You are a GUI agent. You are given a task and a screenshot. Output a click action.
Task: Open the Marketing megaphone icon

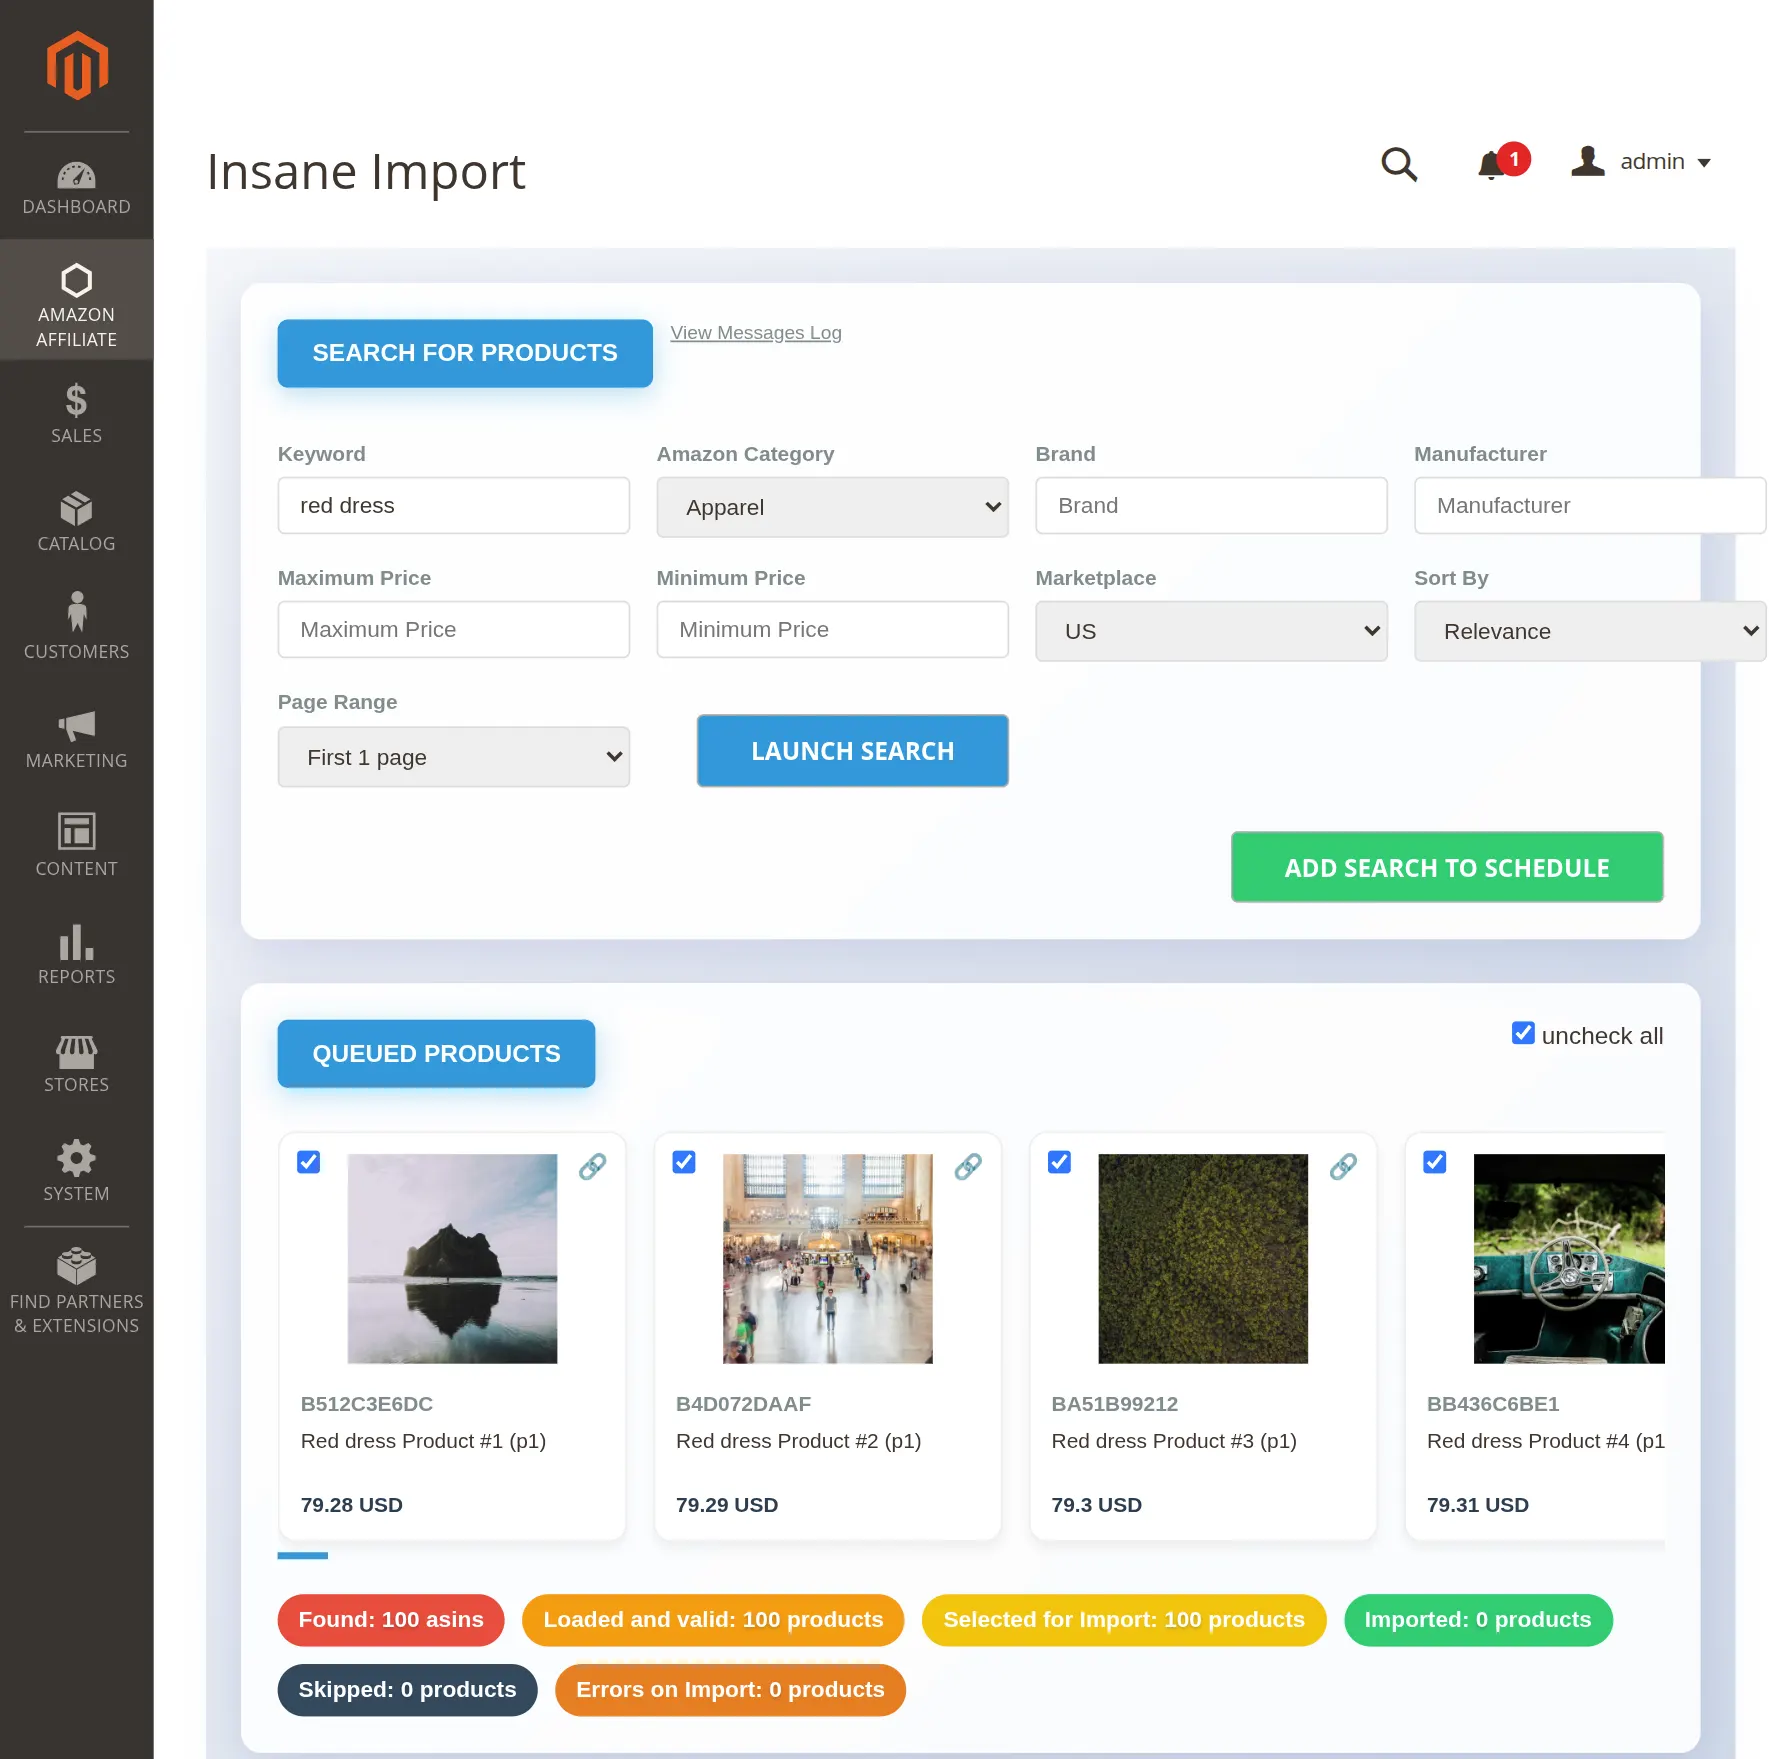point(76,726)
